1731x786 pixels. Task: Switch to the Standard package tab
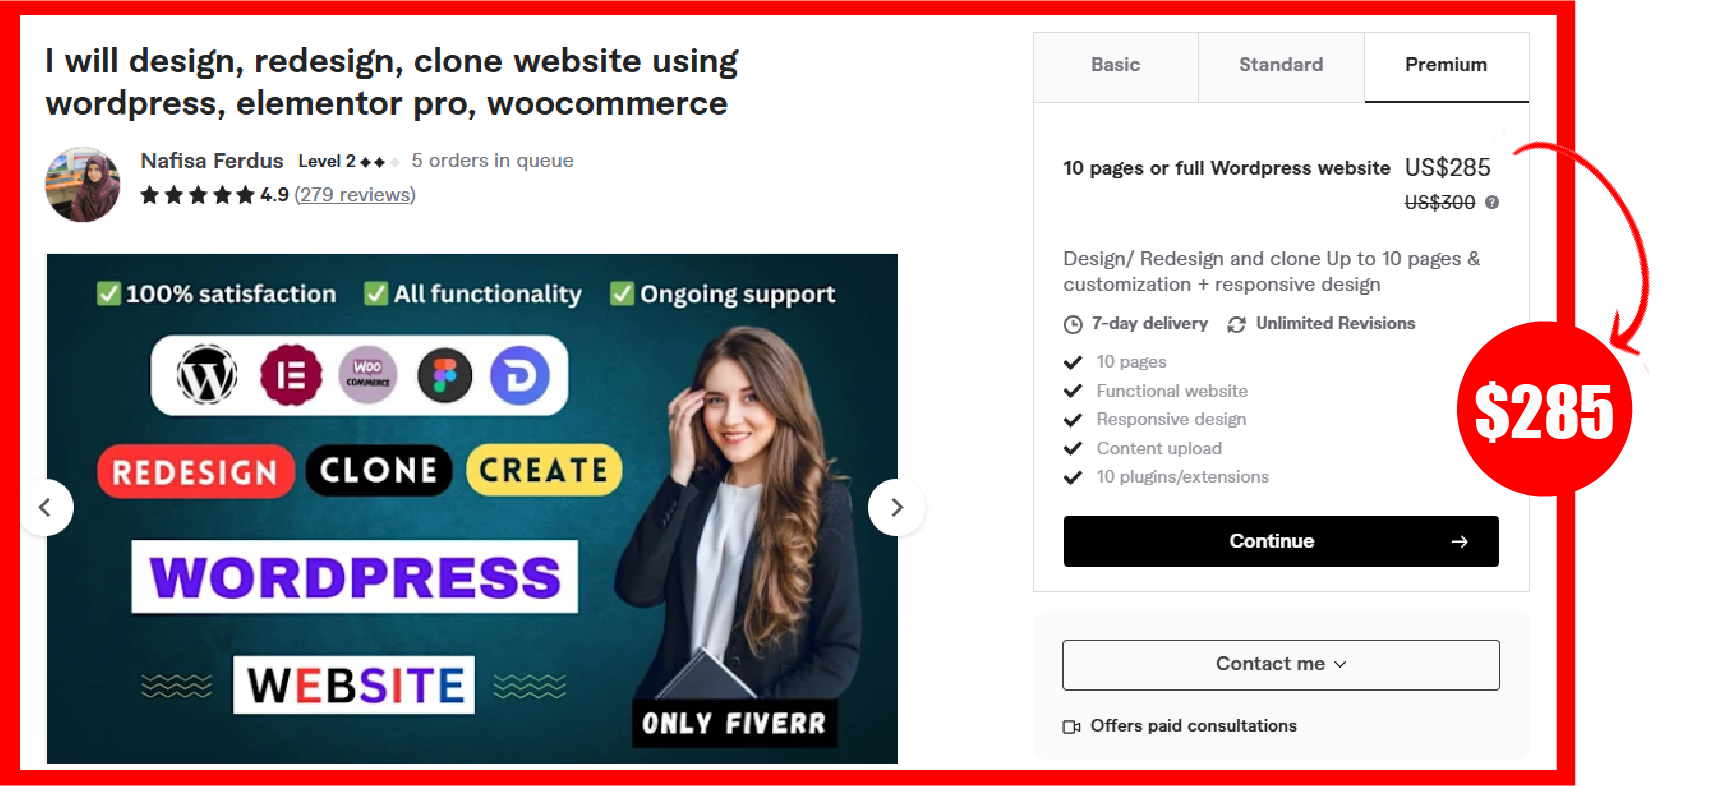[x=1281, y=66]
